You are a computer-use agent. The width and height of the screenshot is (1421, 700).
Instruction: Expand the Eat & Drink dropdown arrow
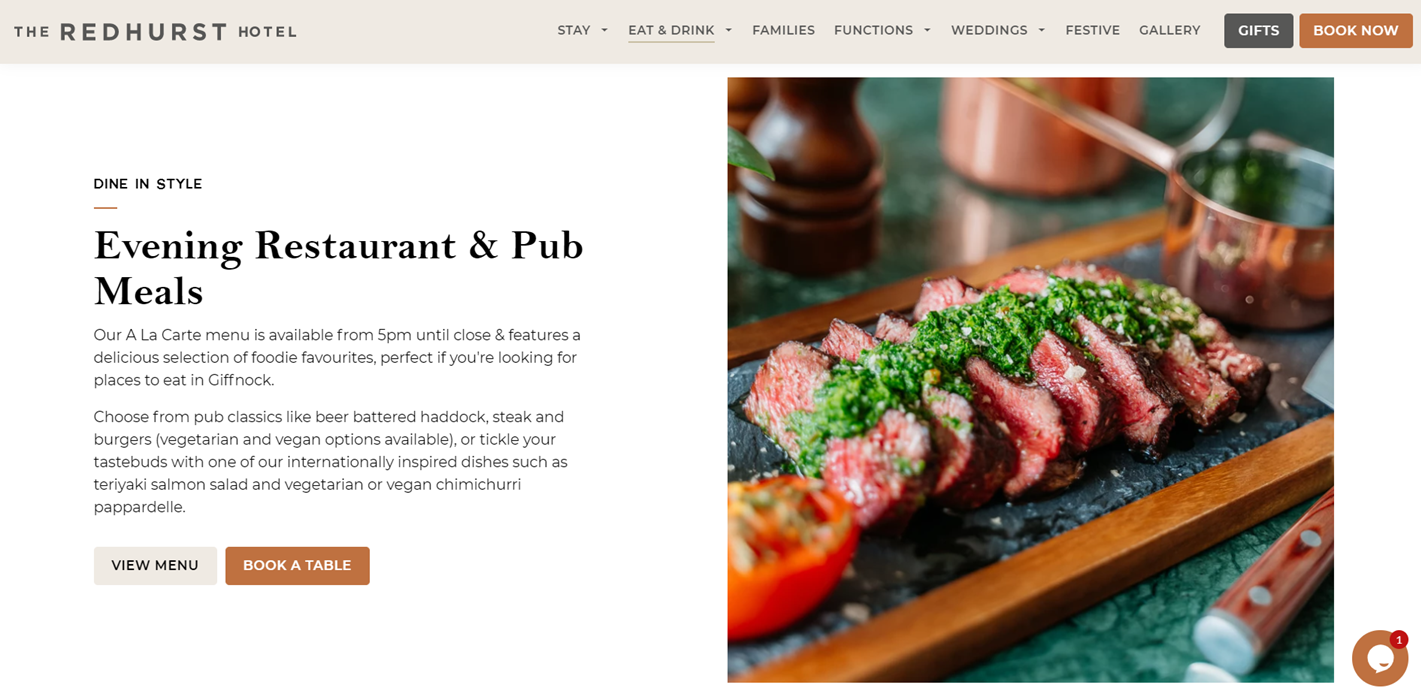point(728,31)
